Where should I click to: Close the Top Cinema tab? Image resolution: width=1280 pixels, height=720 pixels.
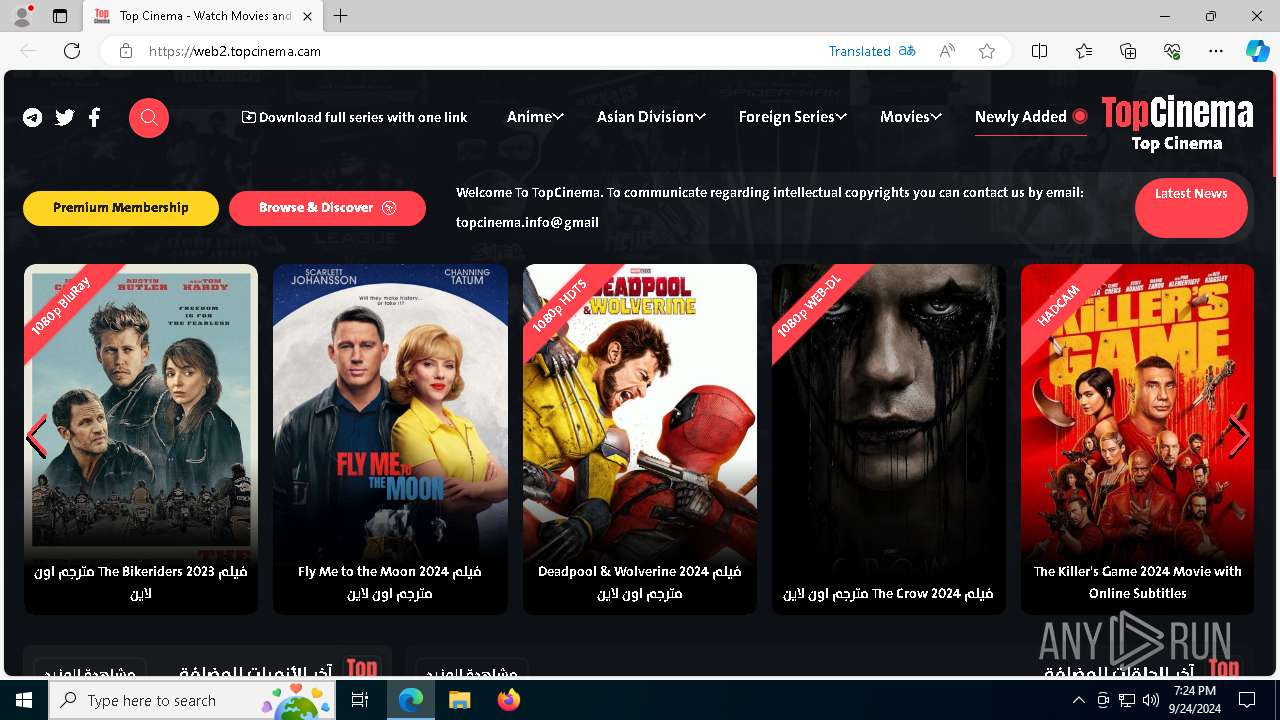pos(307,16)
